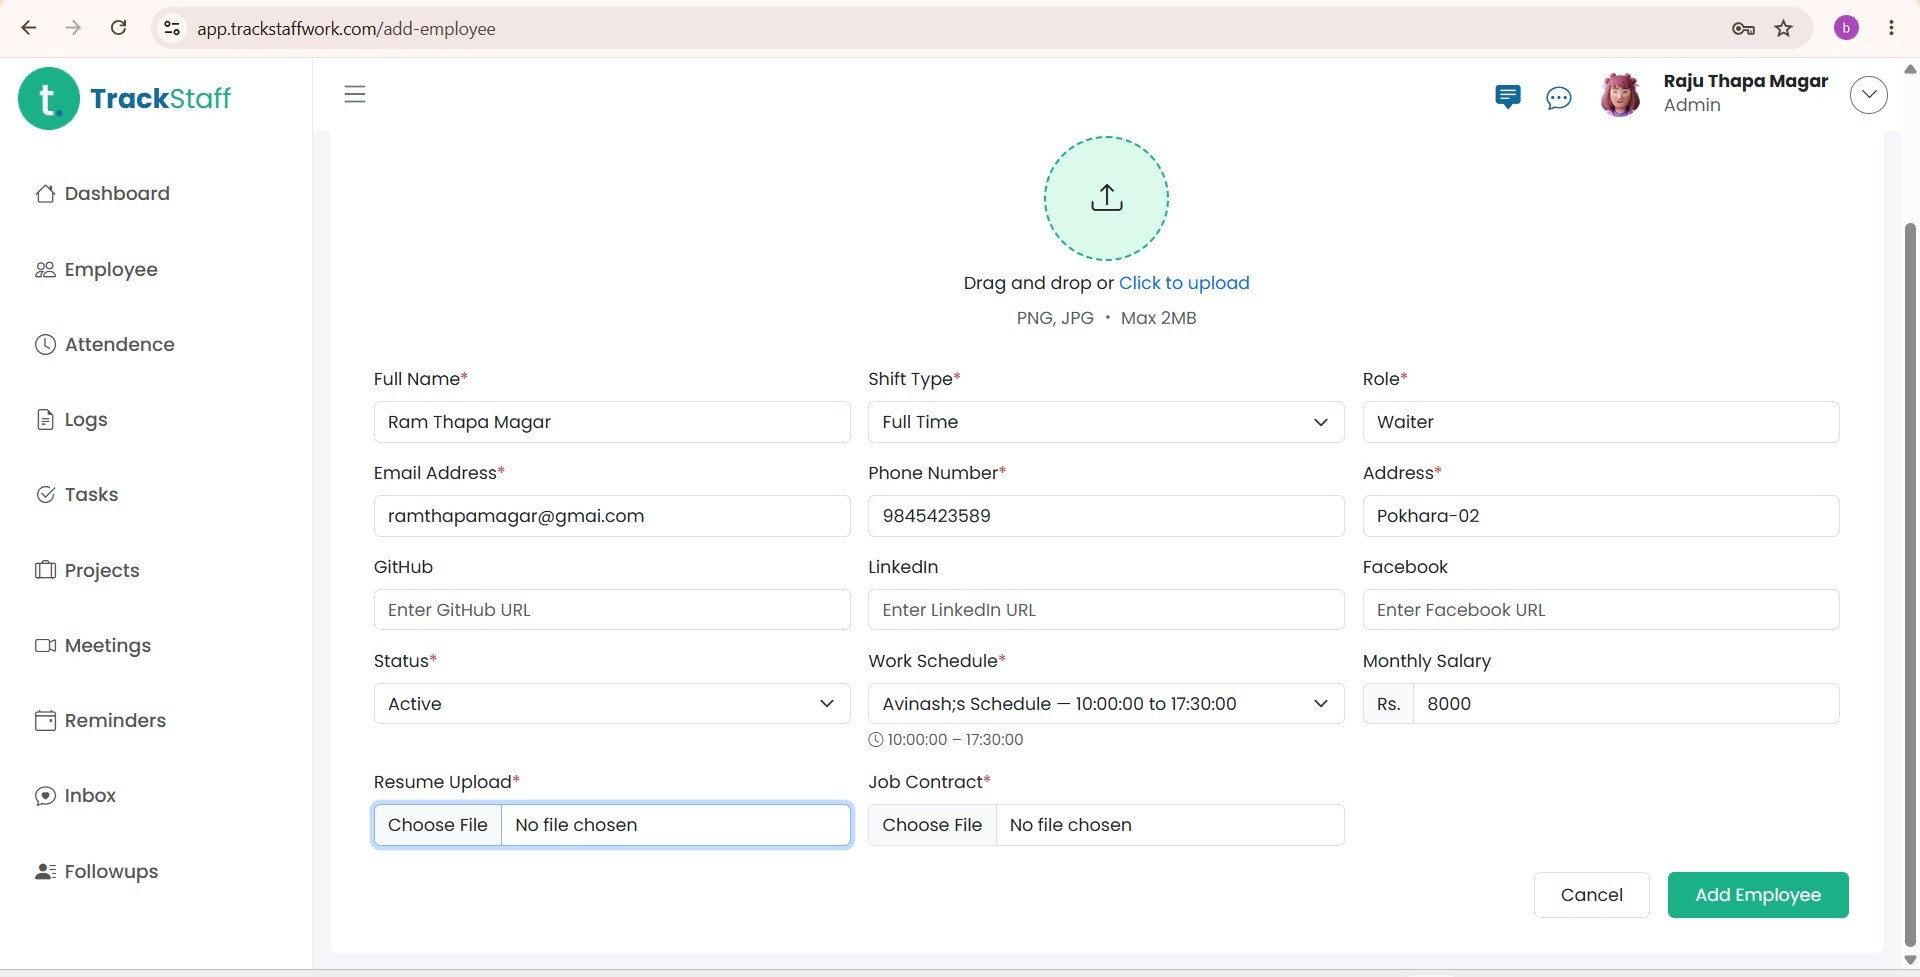This screenshot has height=977, width=1920.
Task: Open the blue messages icon in header
Action: tap(1507, 97)
